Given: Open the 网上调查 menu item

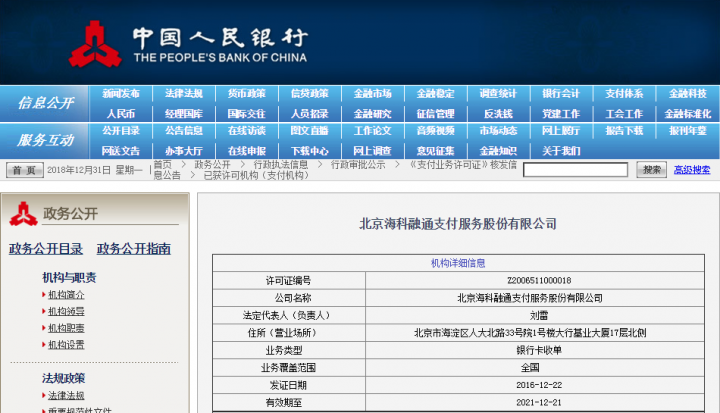Looking at the screenshot, I should 372,151.
